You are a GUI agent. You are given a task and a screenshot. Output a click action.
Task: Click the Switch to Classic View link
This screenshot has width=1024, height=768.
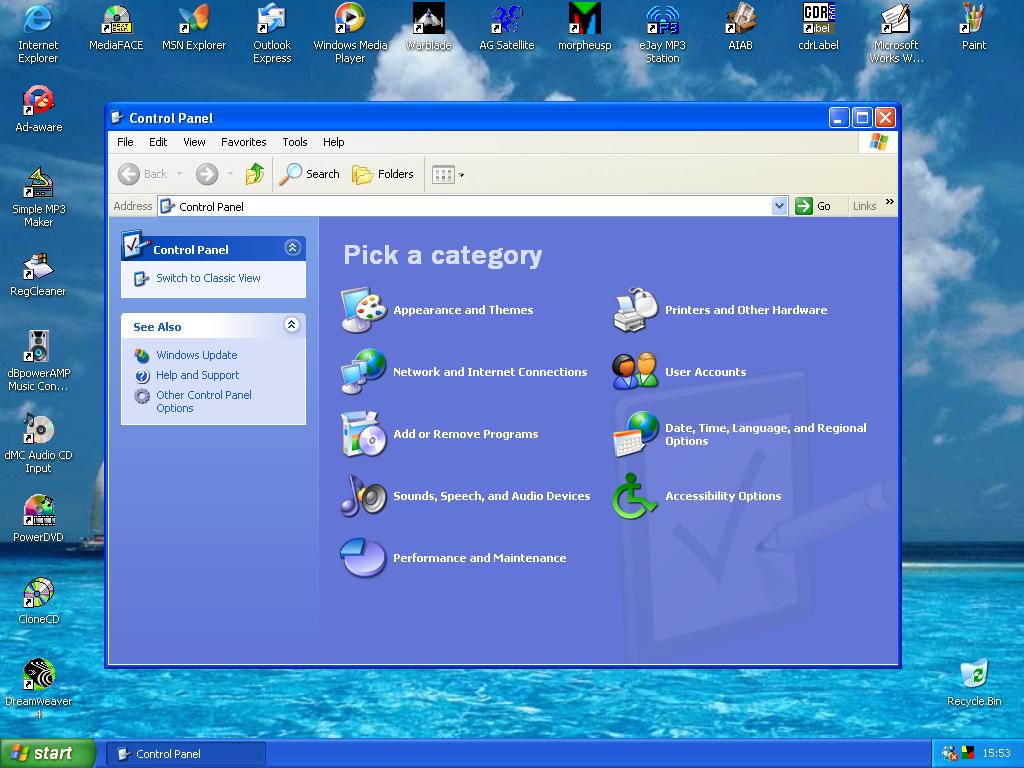pos(208,278)
